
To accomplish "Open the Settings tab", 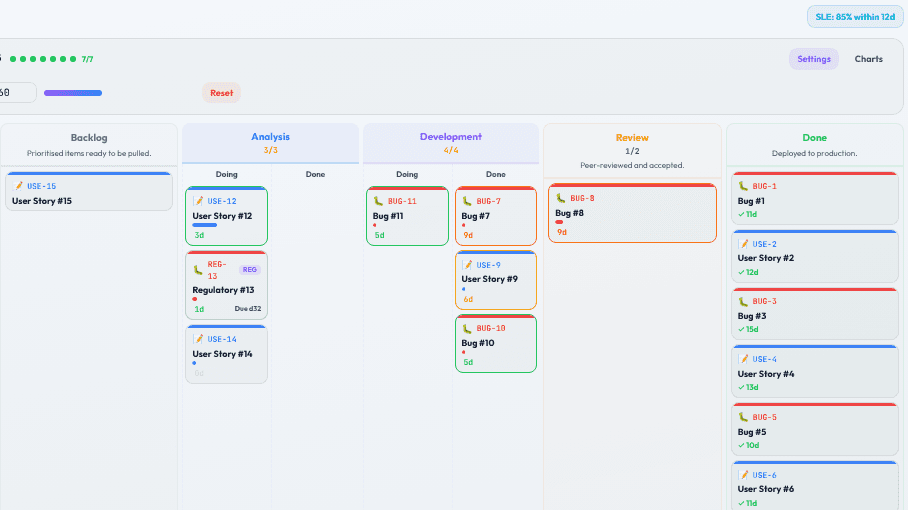I will (x=814, y=59).
